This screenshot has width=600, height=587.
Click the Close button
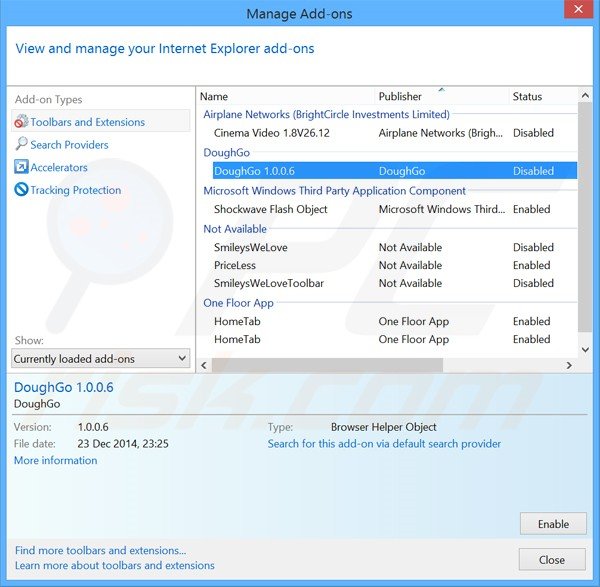(552, 559)
